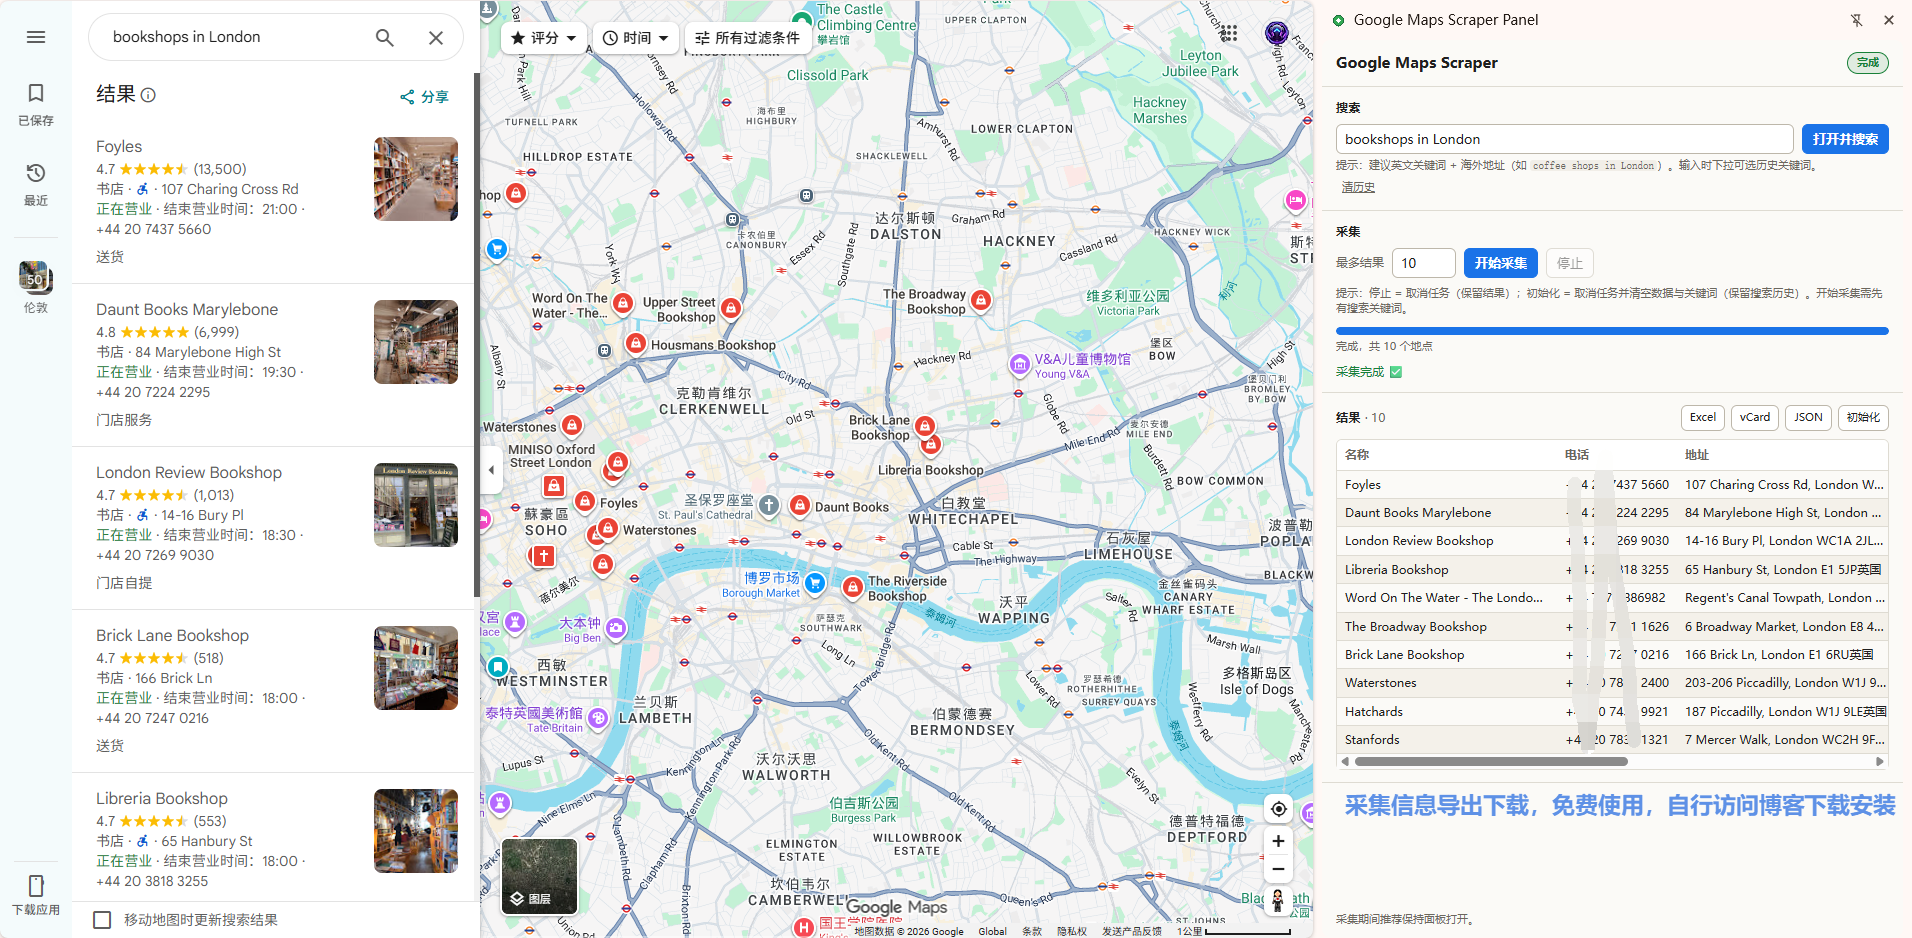
Task: Open the all filters button
Action: tap(748, 38)
